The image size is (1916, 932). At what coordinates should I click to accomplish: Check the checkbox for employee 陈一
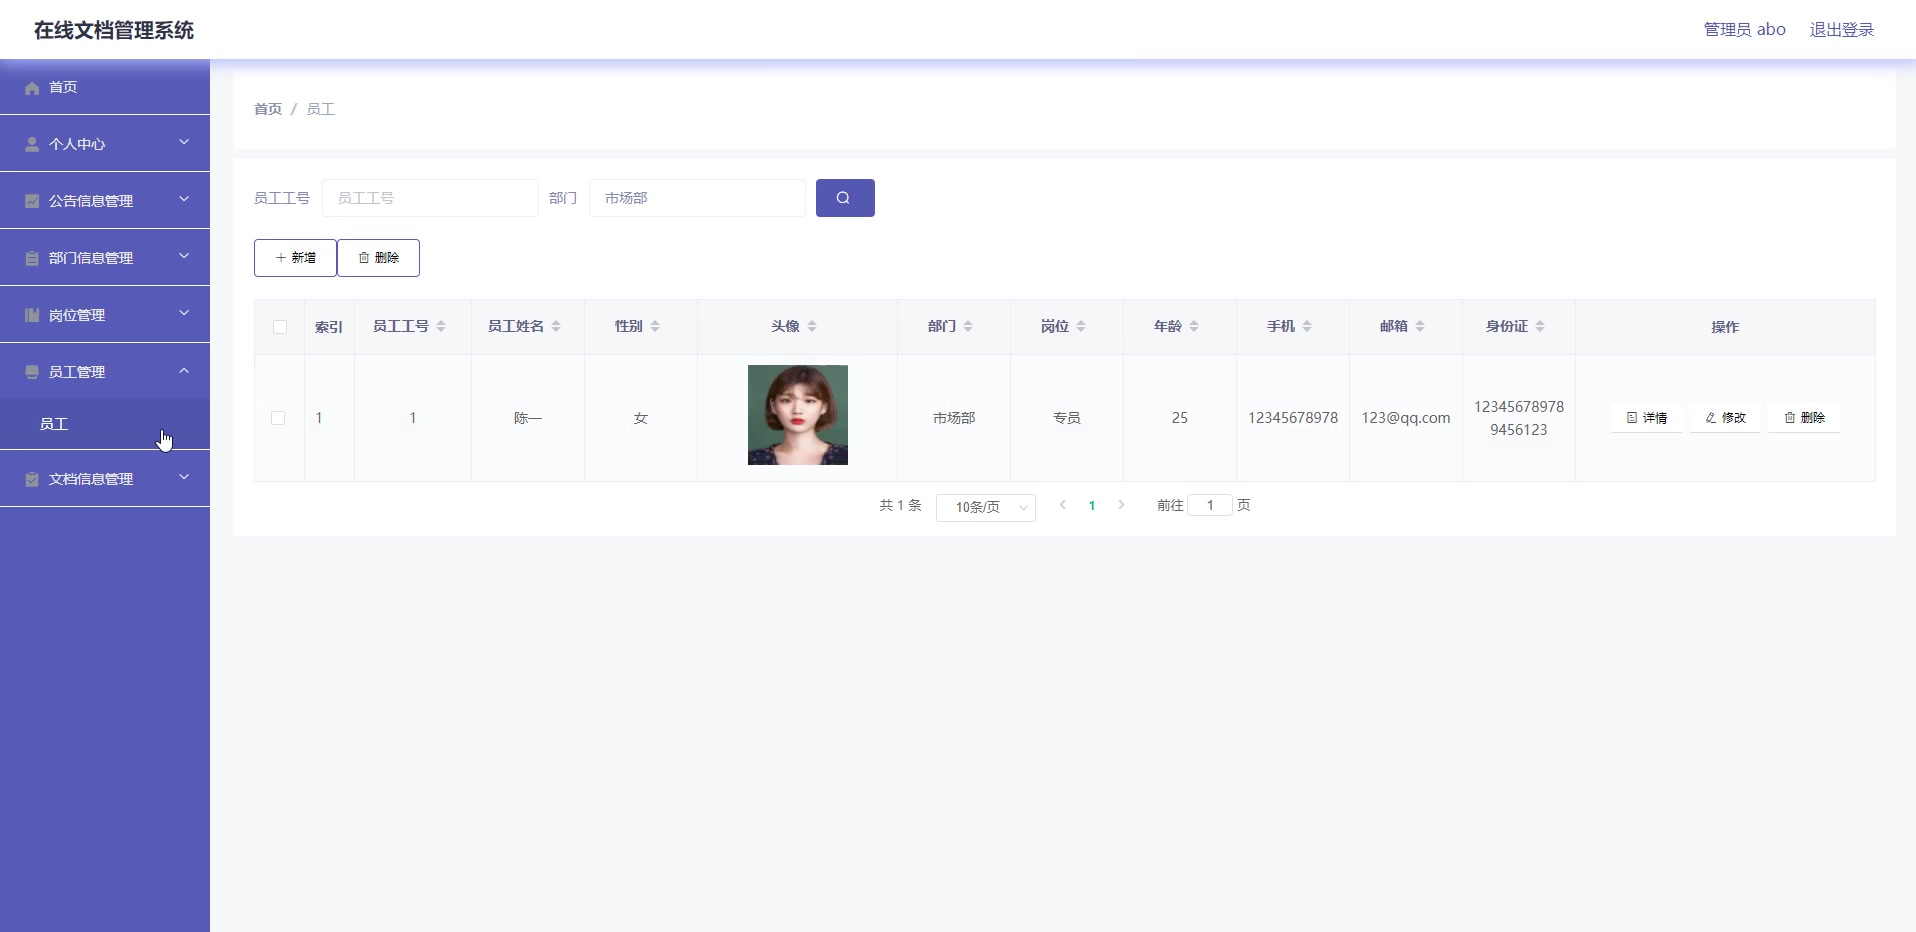point(277,418)
